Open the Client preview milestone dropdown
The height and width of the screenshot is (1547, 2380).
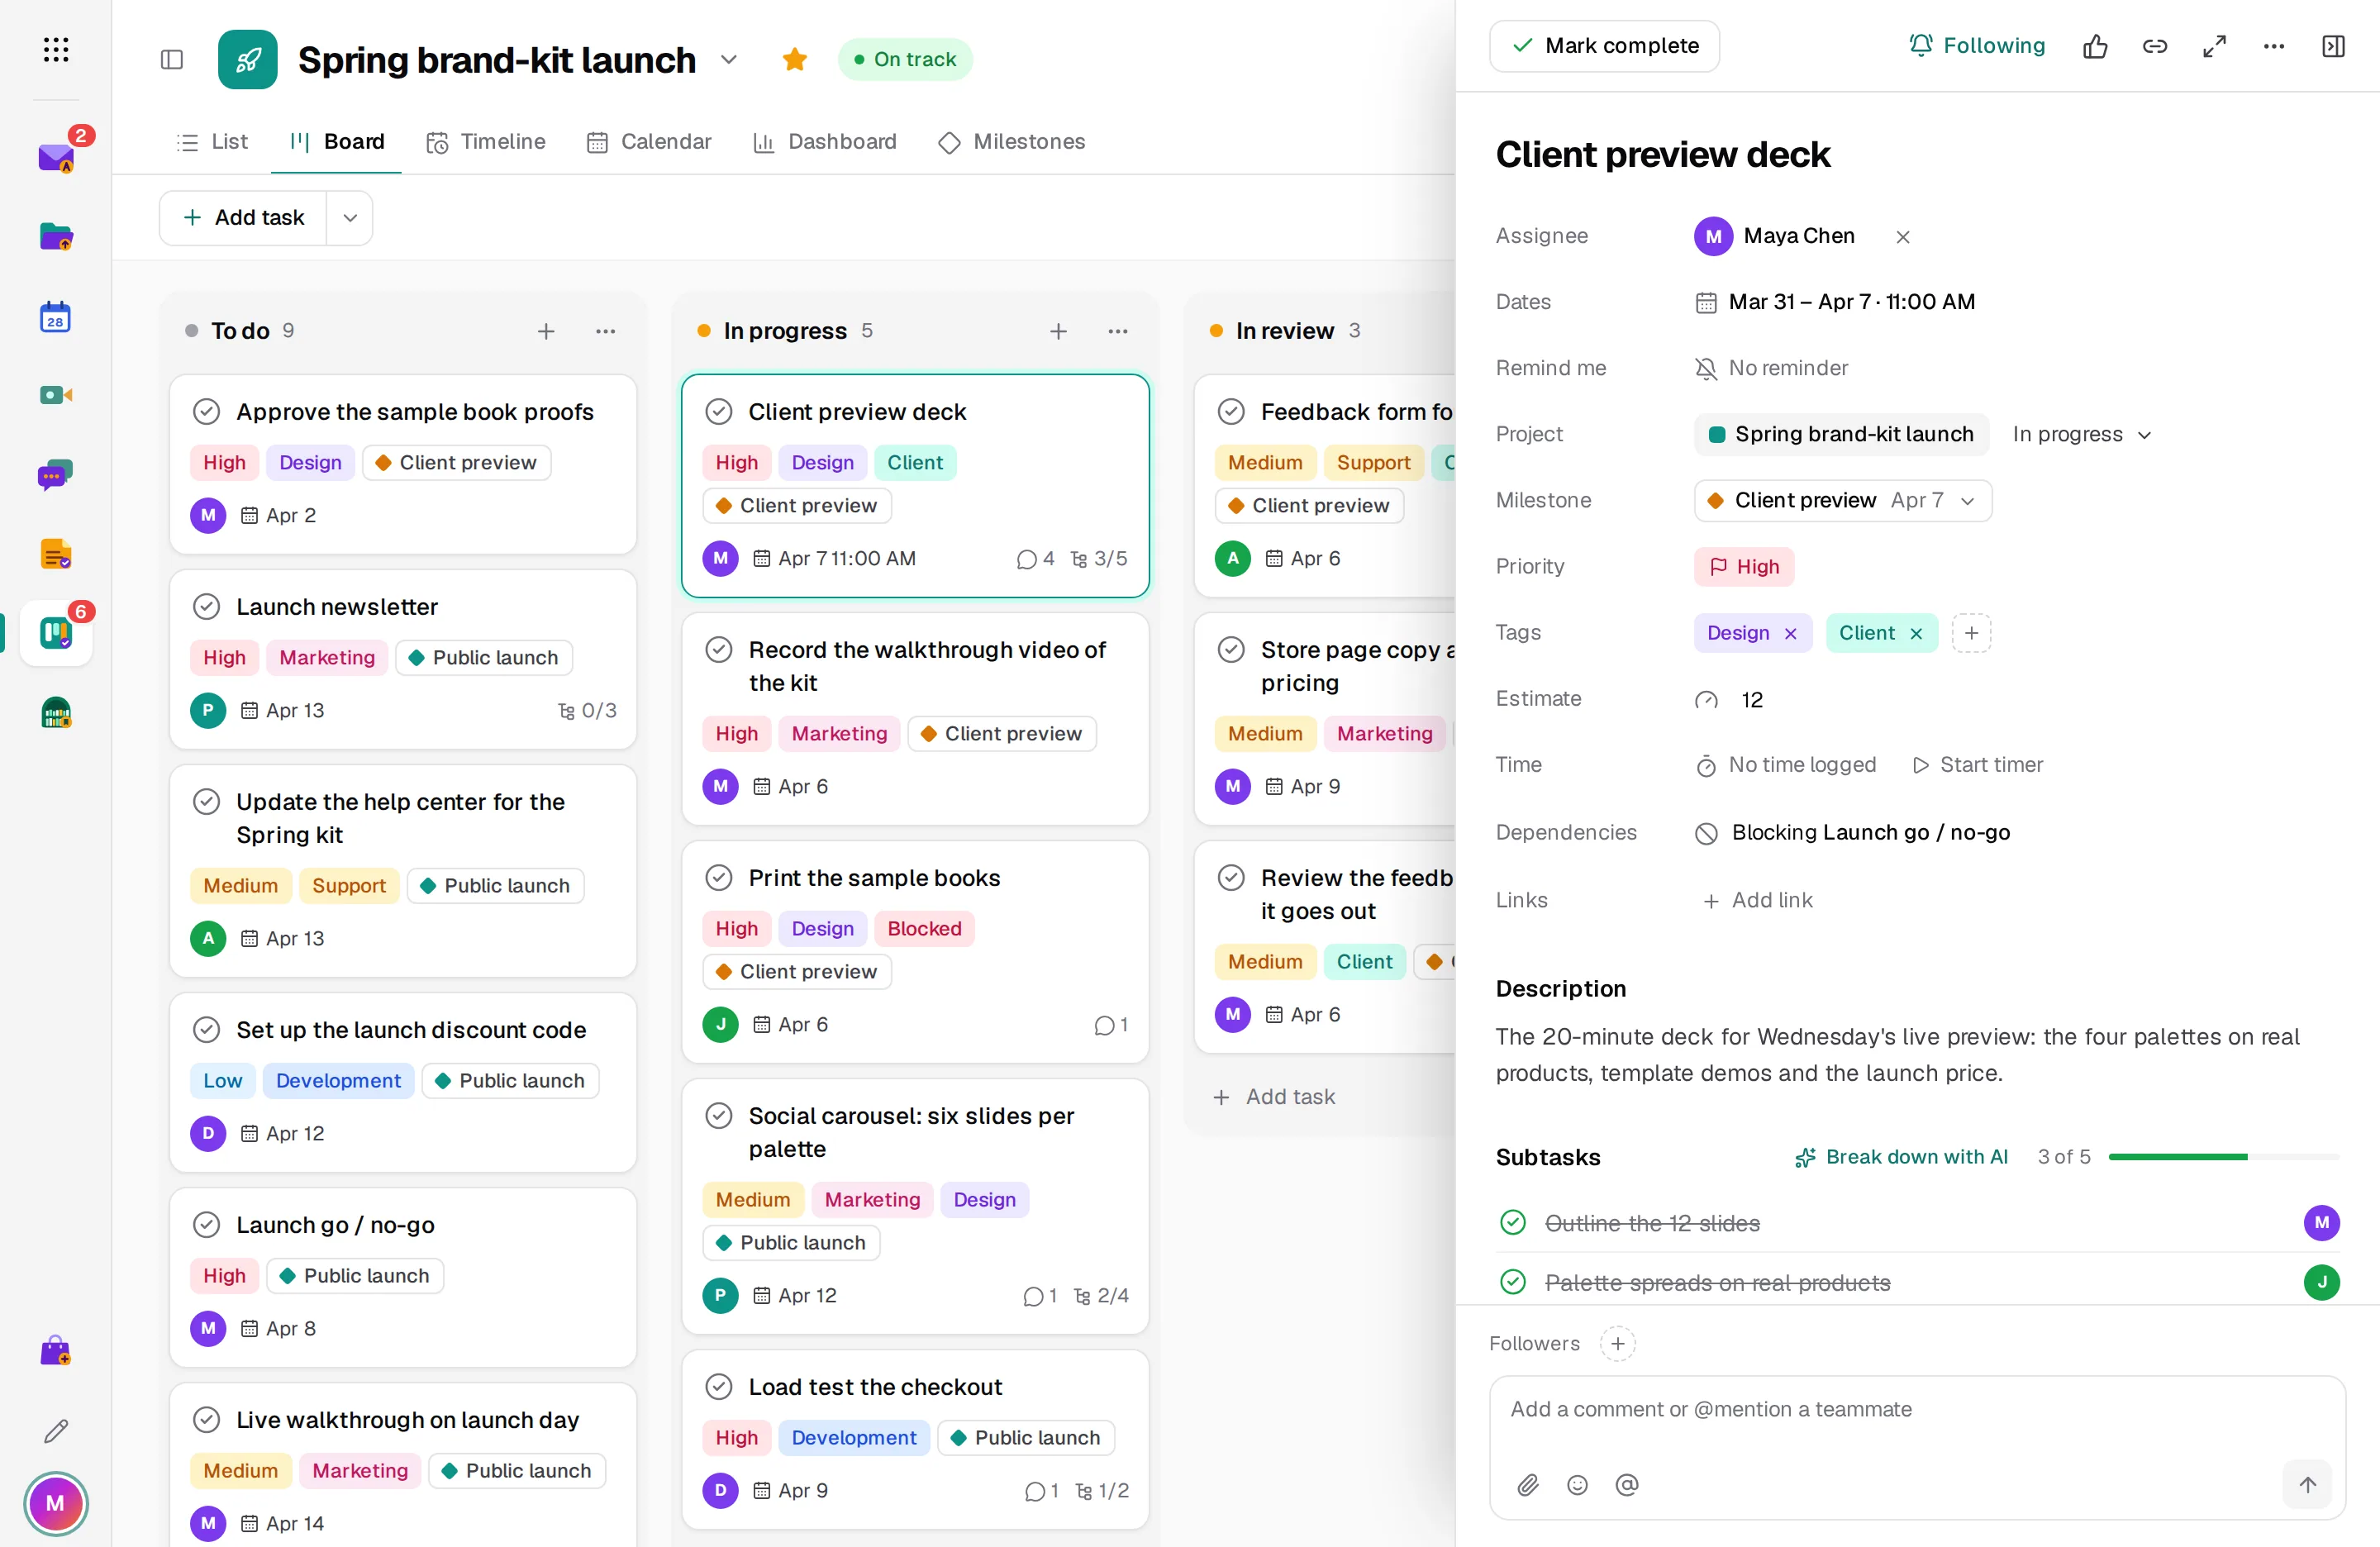[1842, 500]
